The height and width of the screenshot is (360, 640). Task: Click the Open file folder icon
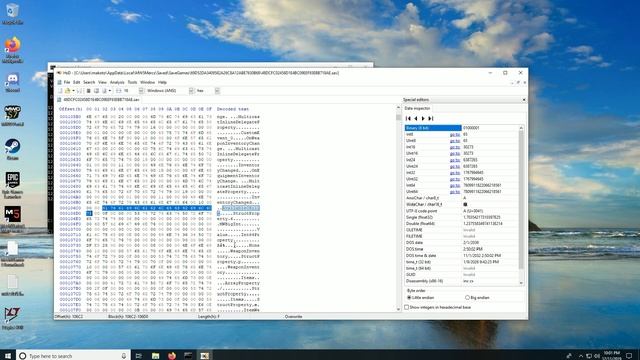68,91
